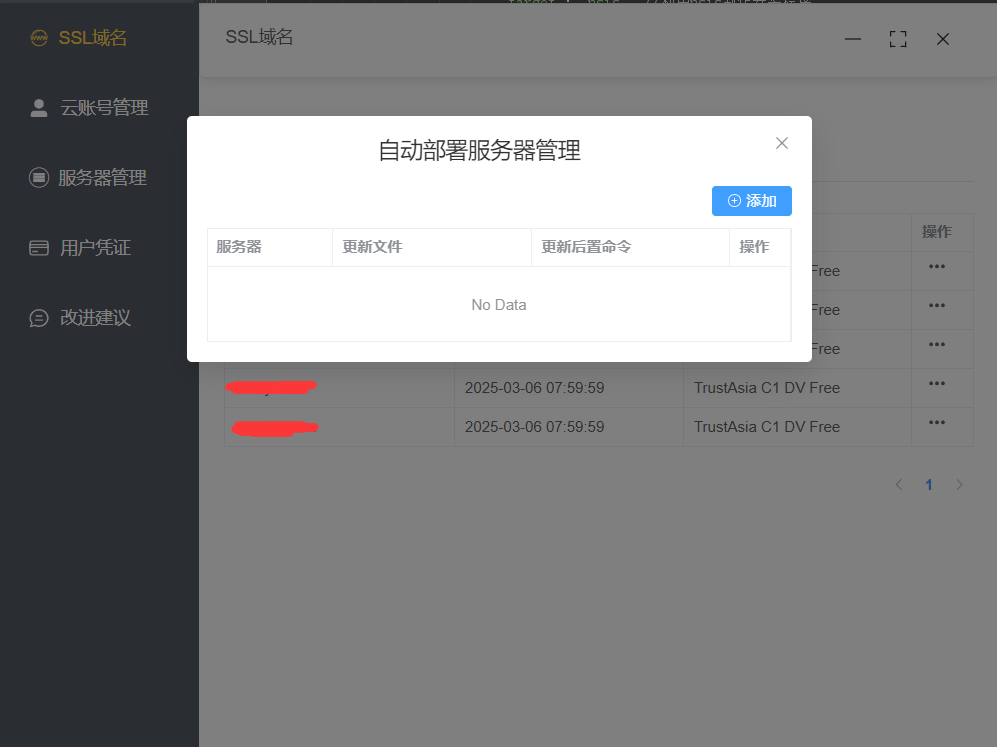Image resolution: width=997 pixels, height=747 pixels.
Task: Minimize the SSL域名 window
Action: [x=853, y=39]
